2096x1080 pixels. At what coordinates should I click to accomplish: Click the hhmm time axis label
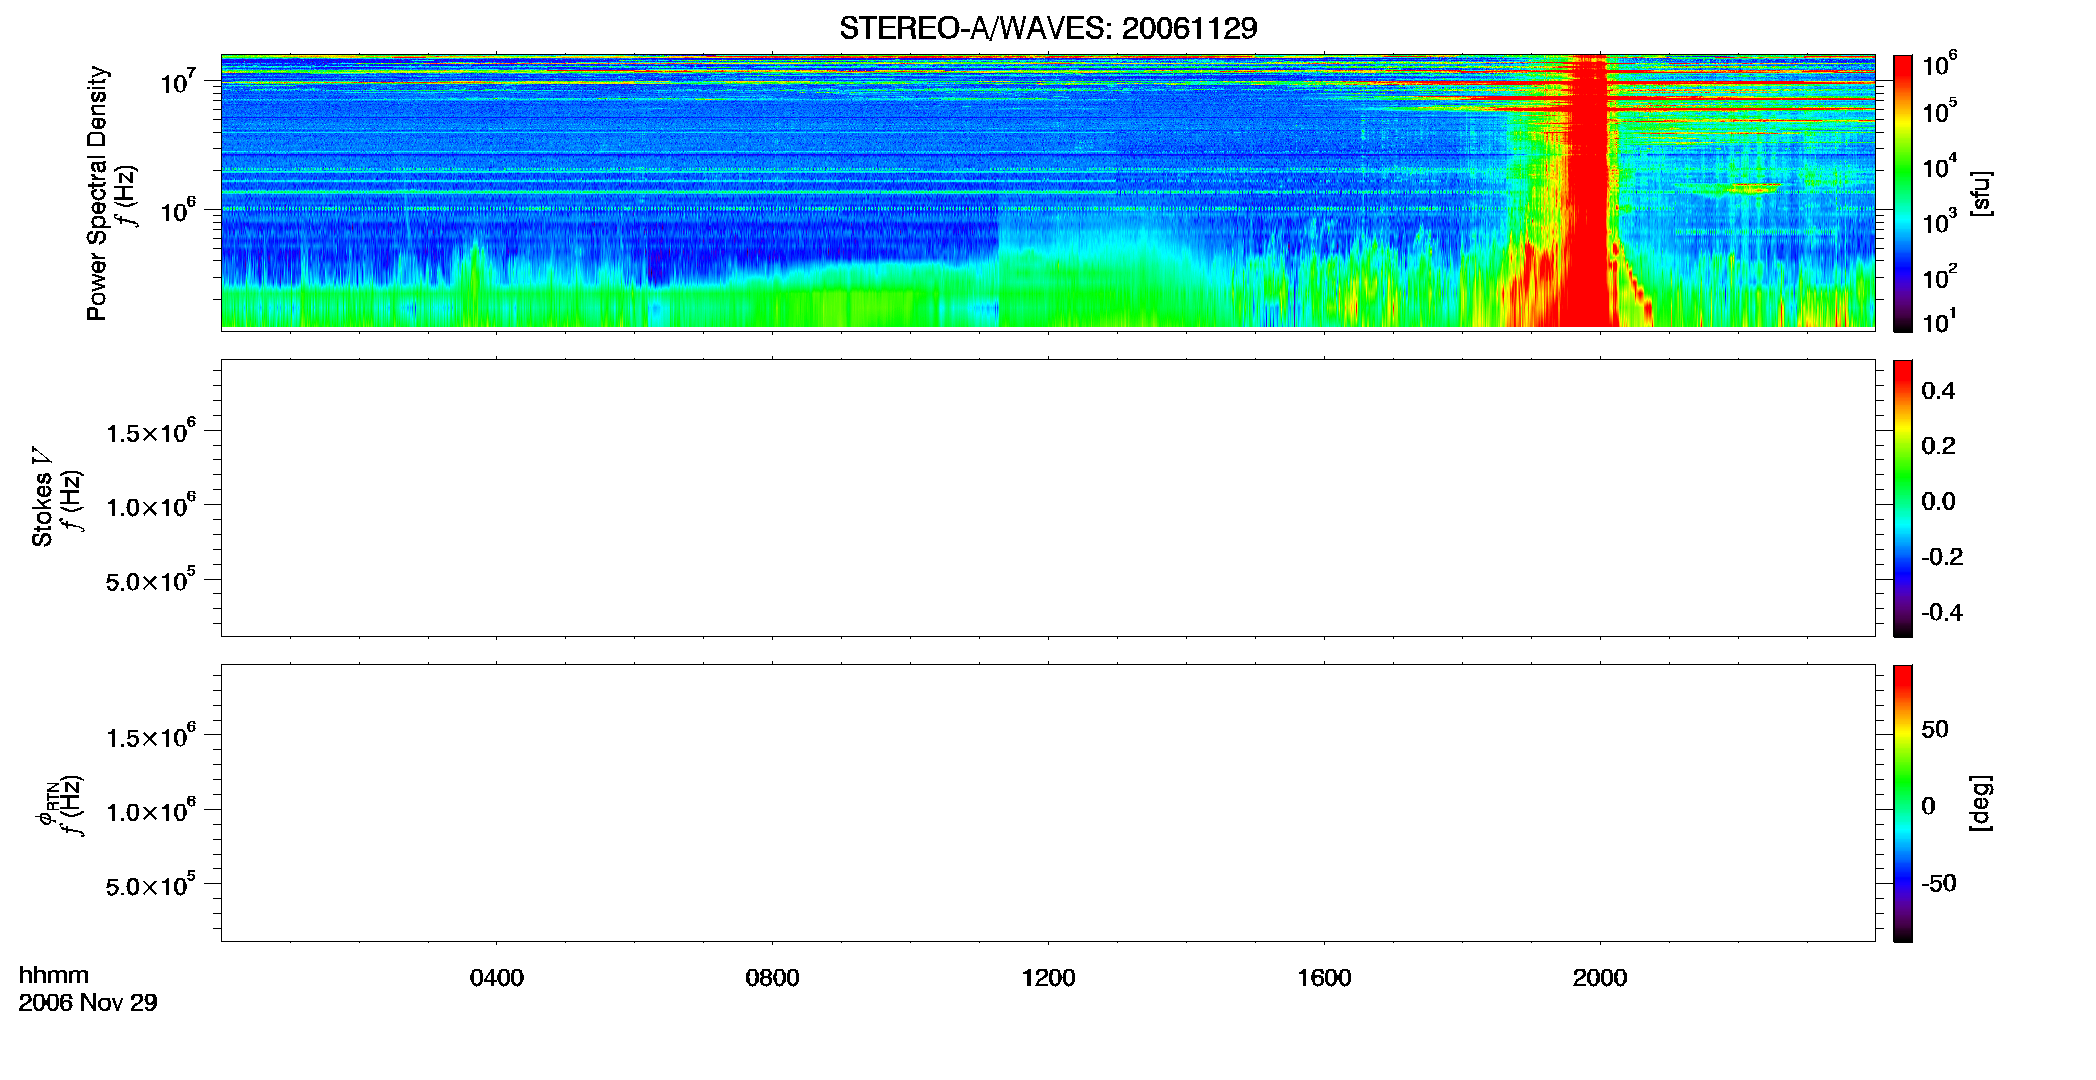[54, 976]
